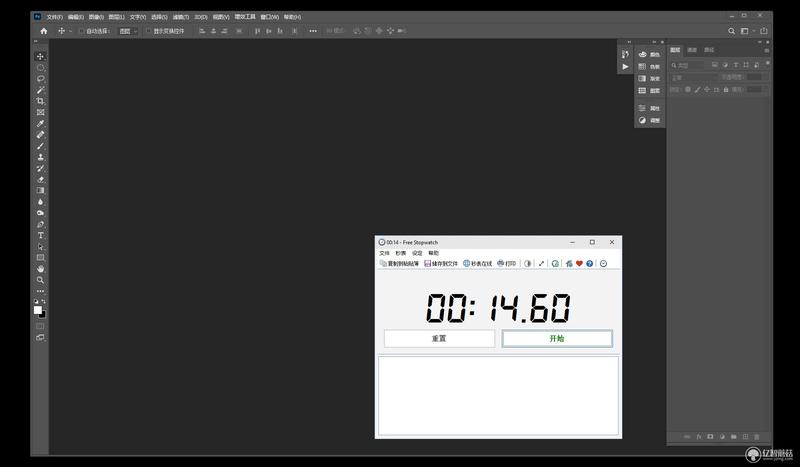Open the Filter (滤镜) menu in Photoshop
The width and height of the screenshot is (800, 467).
[x=181, y=17]
